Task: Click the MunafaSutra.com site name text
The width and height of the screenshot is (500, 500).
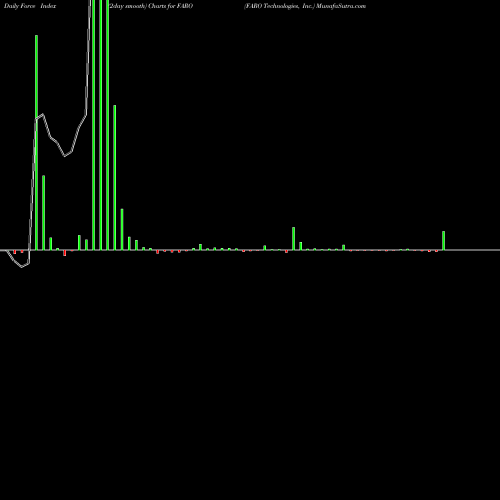Action: pos(341,6)
